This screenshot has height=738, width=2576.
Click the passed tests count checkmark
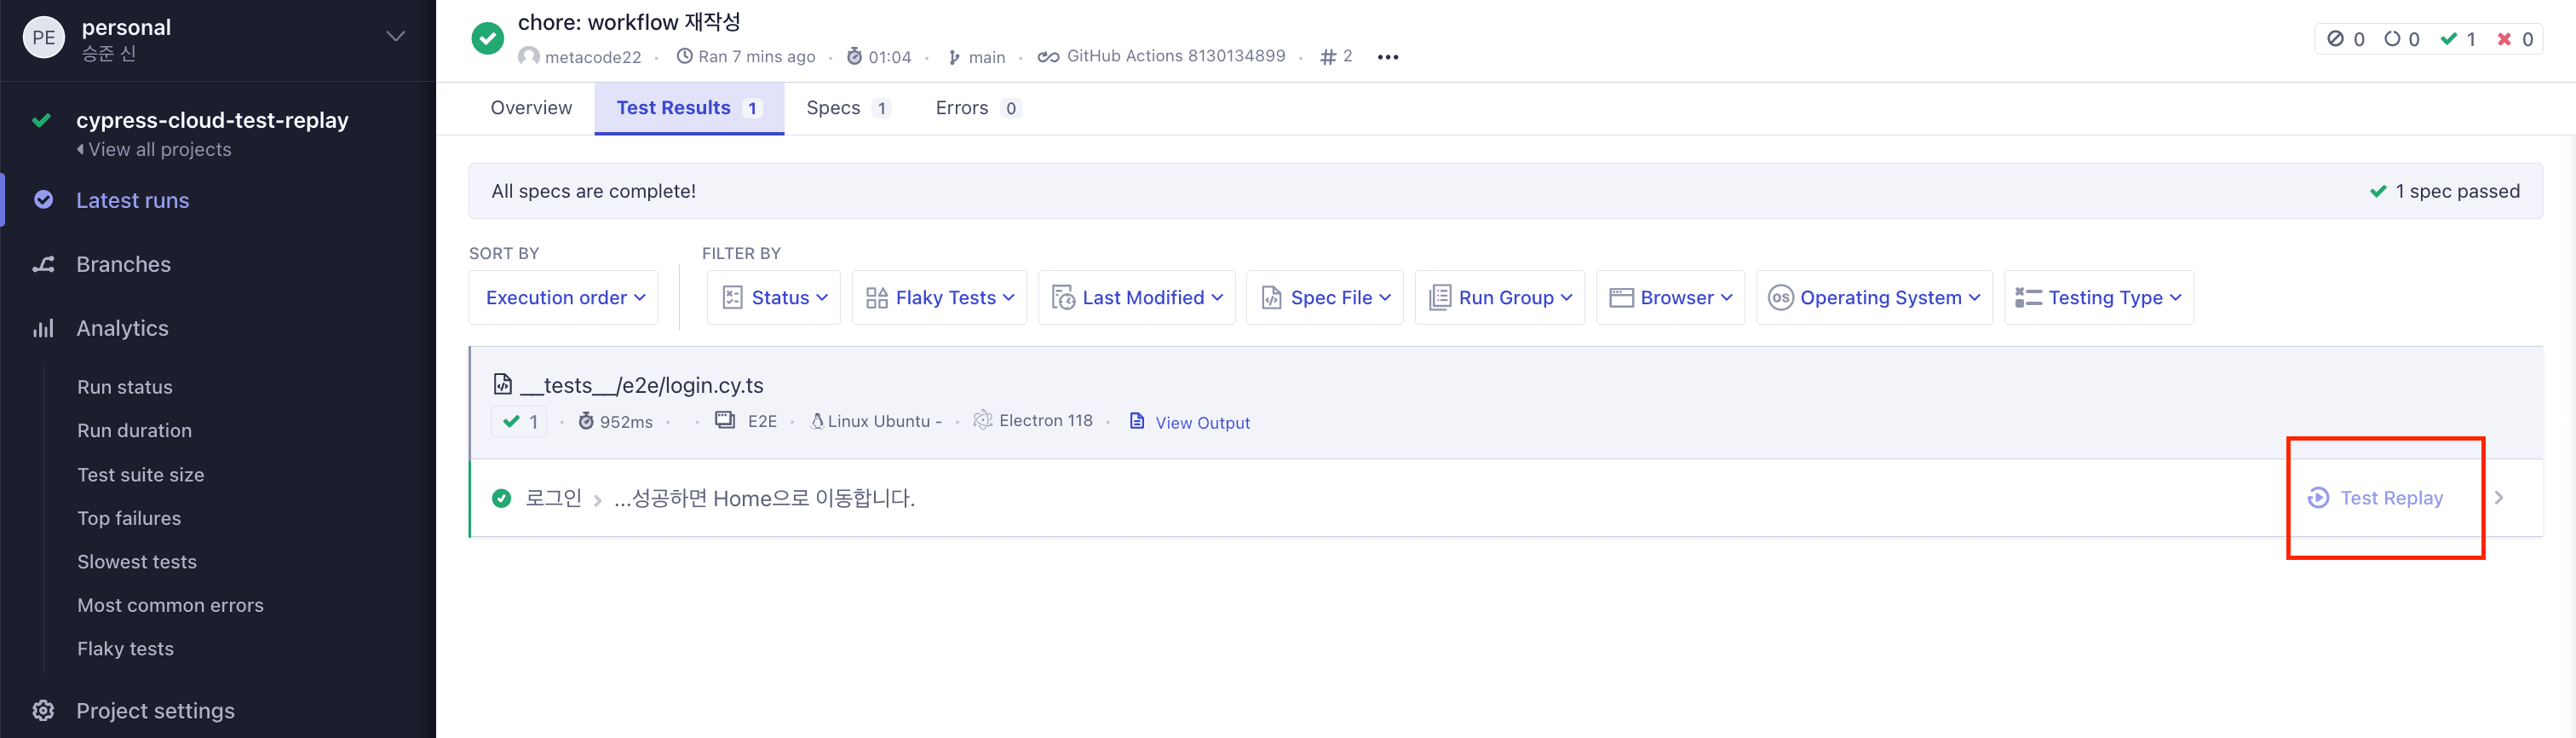click(x=2449, y=39)
